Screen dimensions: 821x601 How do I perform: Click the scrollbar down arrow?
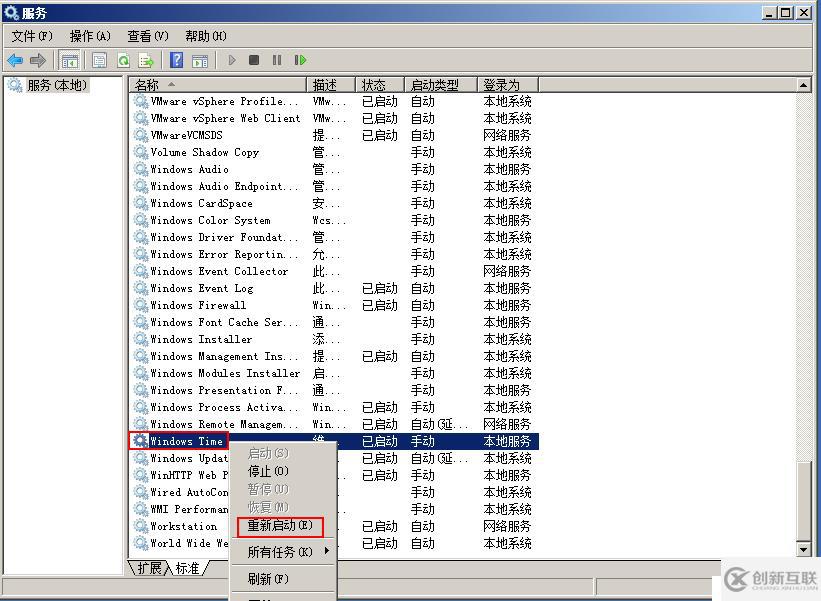pos(804,549)
